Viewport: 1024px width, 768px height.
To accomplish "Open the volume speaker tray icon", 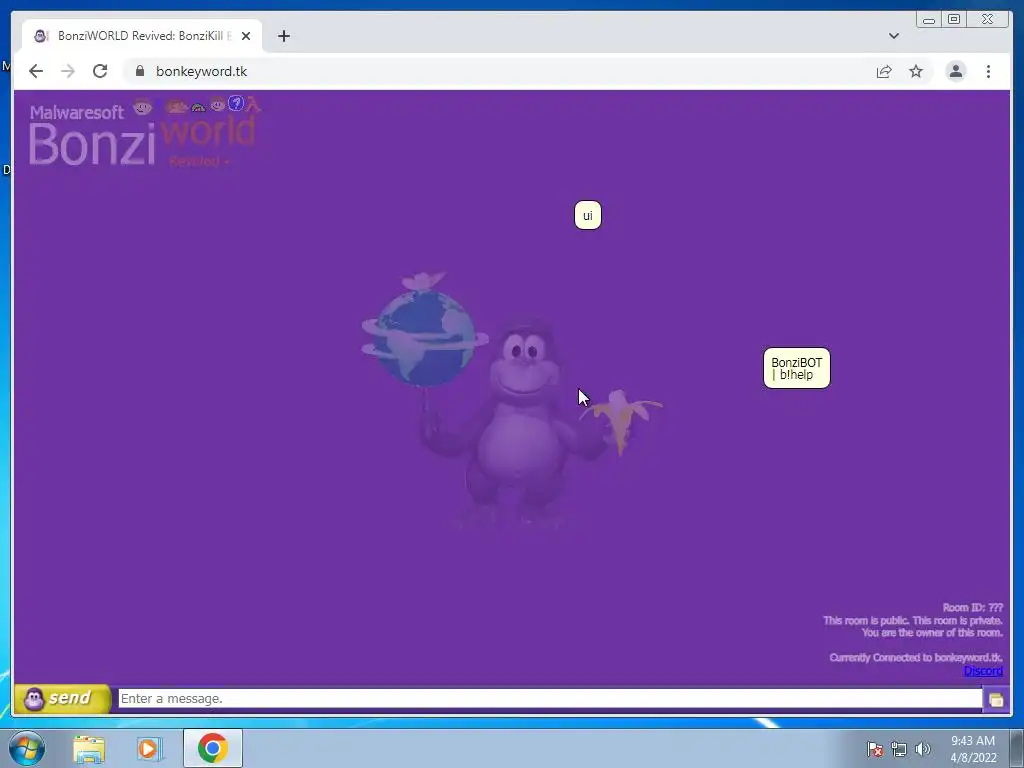I will 923,749.
